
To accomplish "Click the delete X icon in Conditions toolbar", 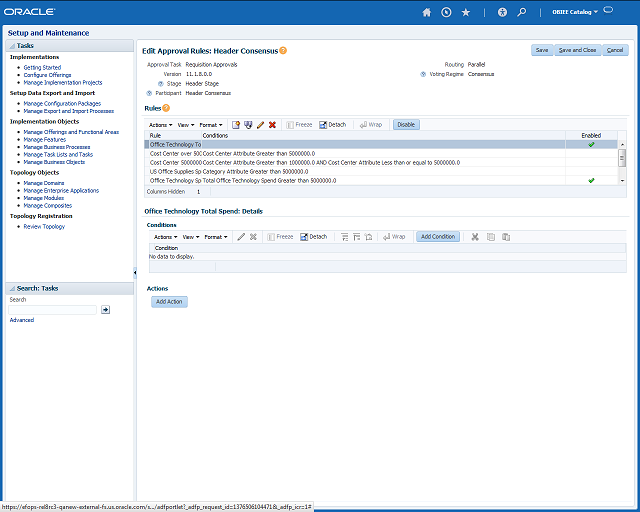I will [x=253, y=237].
